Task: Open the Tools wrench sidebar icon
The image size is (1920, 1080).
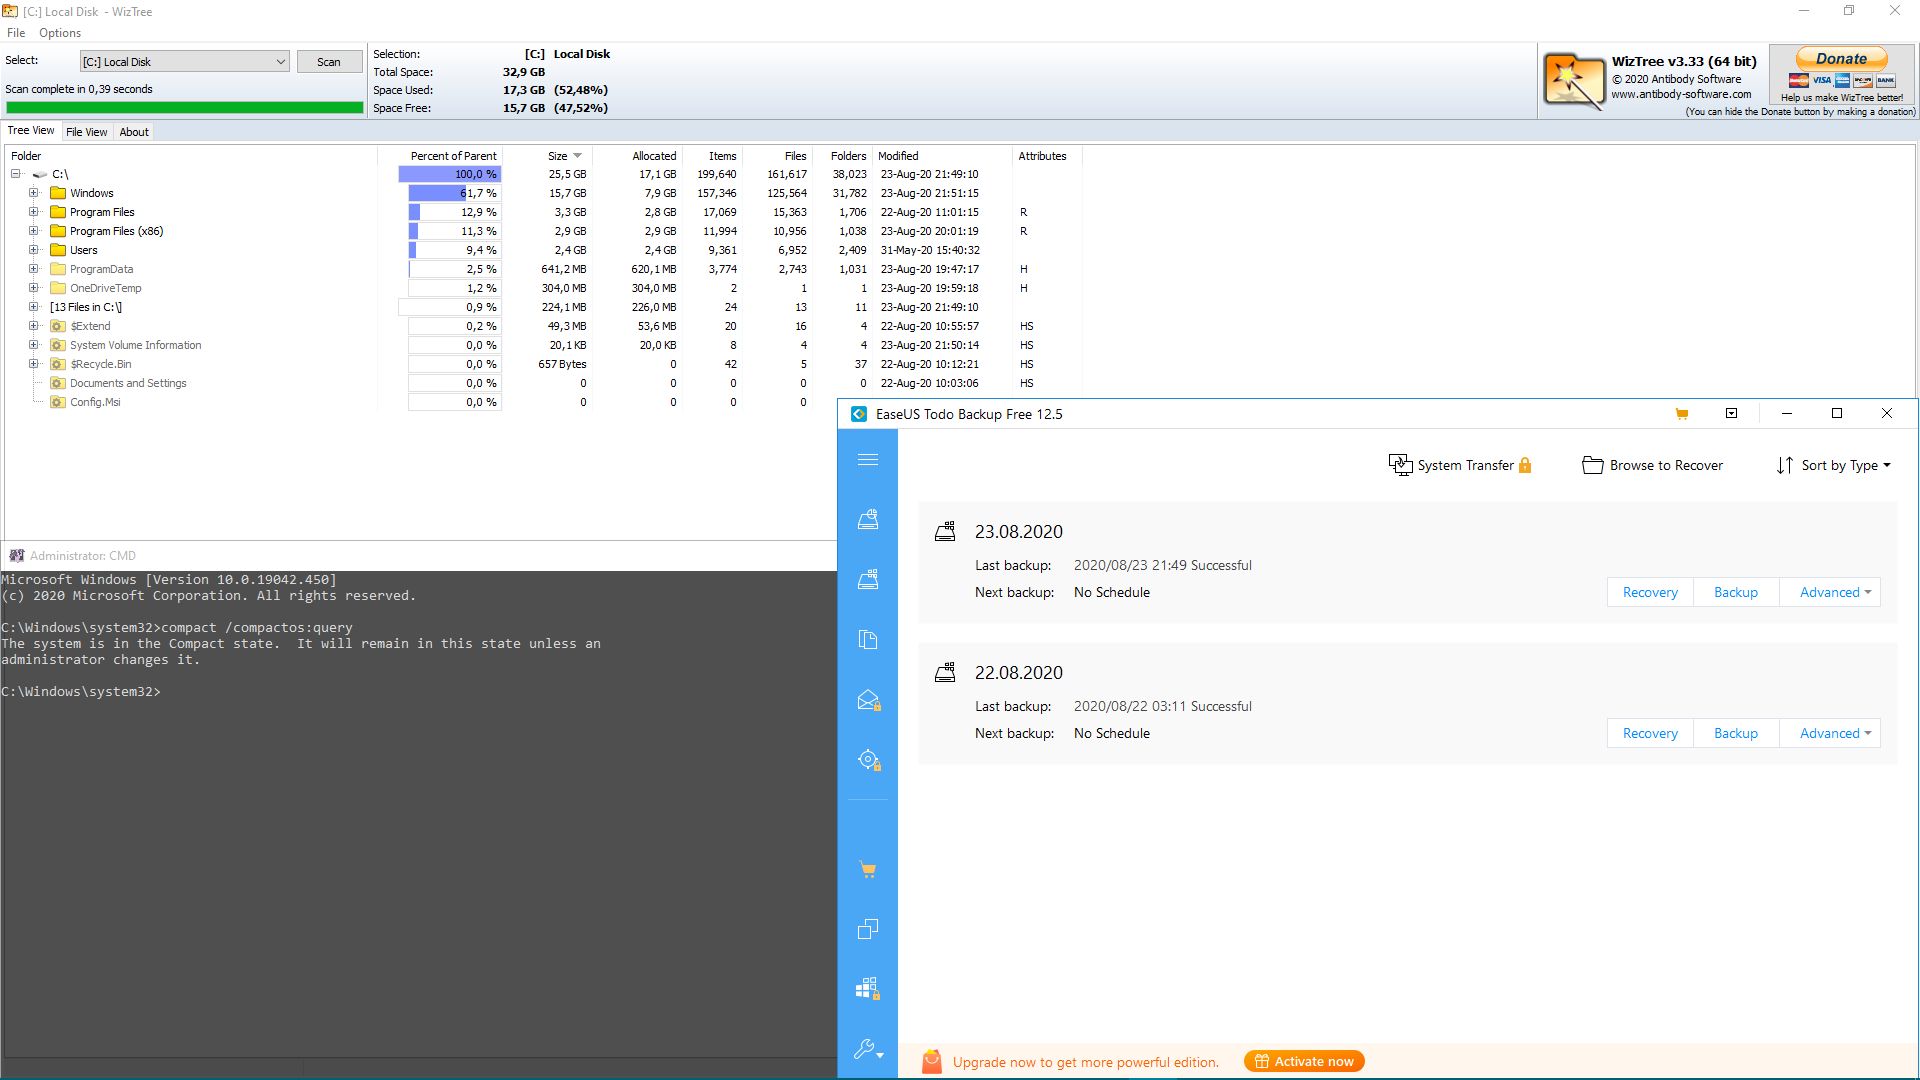Action: pyautogui.click(x=866, y=1048)
